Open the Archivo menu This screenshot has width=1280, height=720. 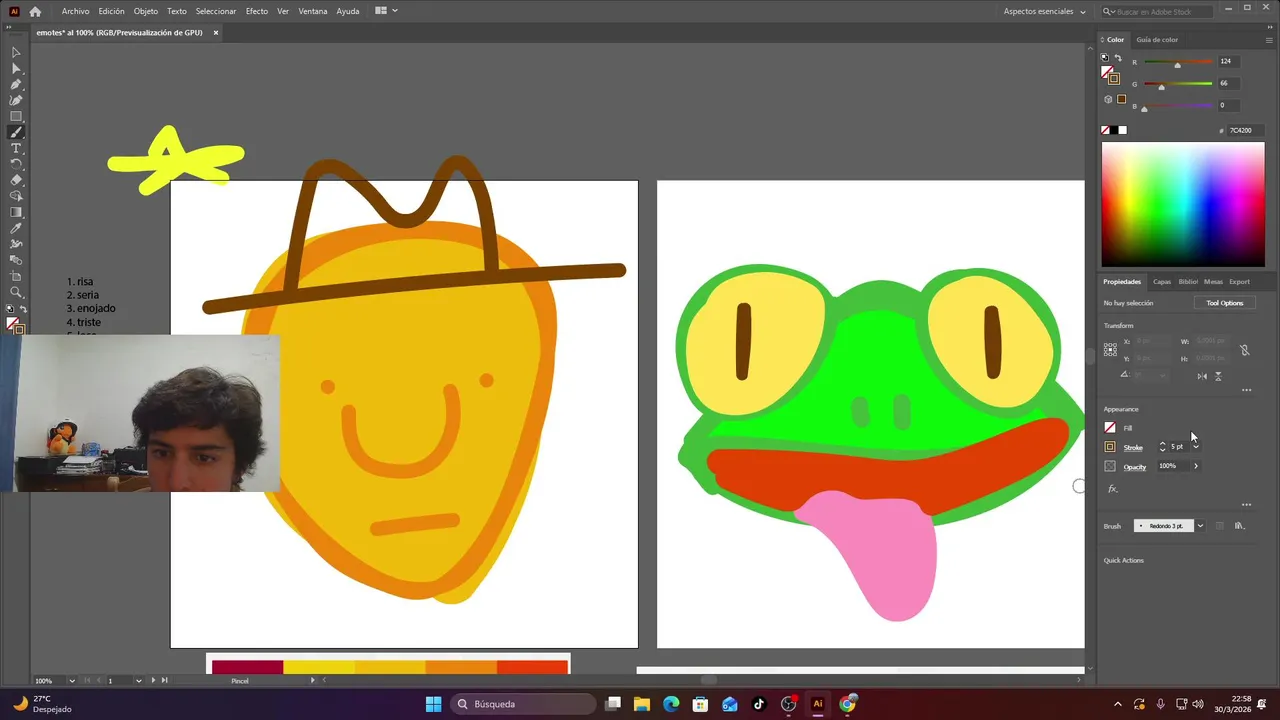tap(75, 11)
